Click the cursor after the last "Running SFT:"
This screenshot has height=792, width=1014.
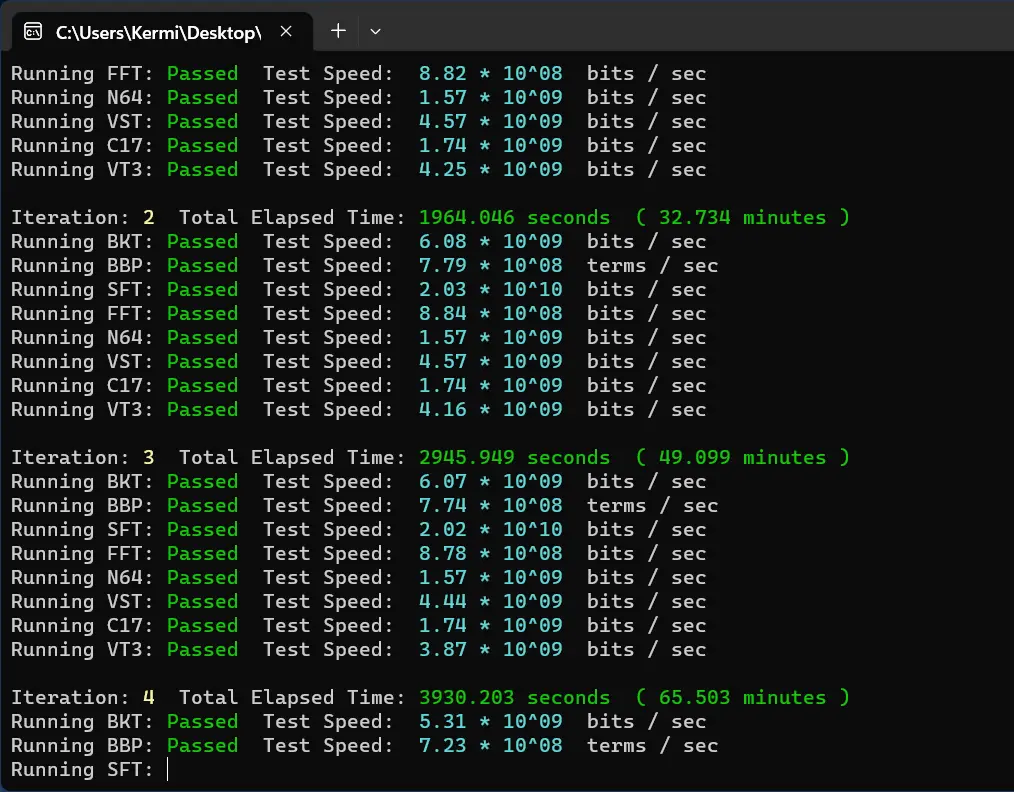pyautogui.click(x=167, y=769)
